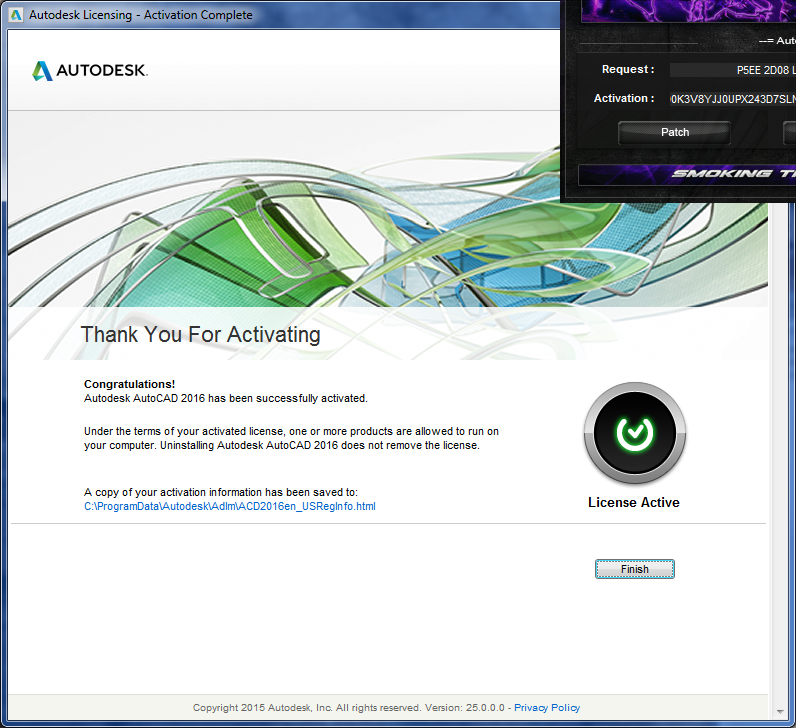Click the copyright version text in footer
The height and width of the screenshot is (728, 796).
(x=349, y=708)
